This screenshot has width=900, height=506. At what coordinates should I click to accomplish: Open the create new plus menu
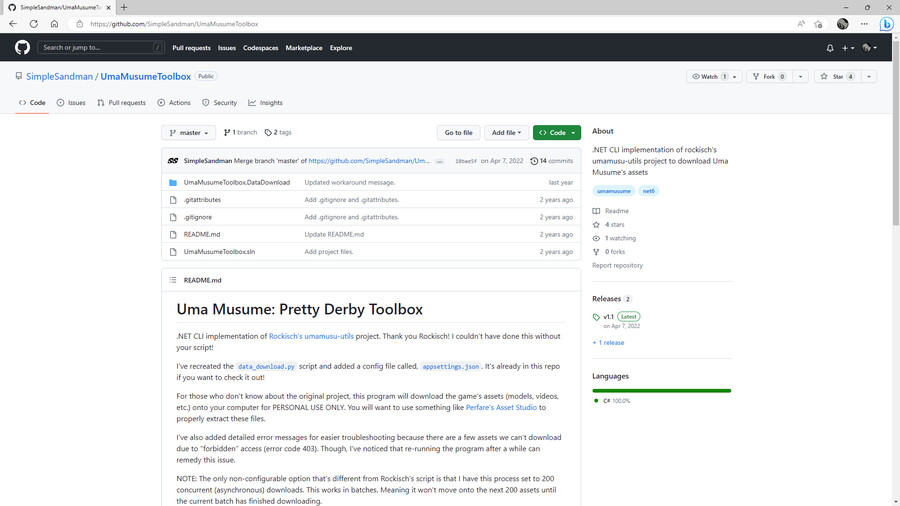click(848, 48)
